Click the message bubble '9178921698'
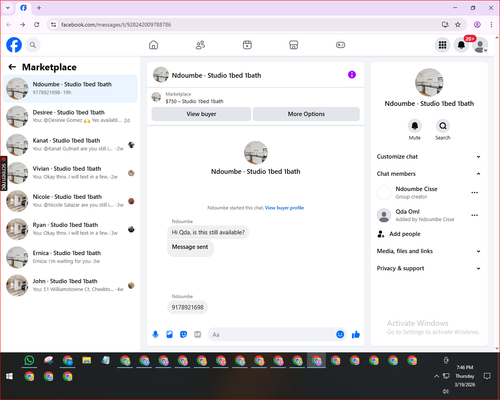Screen dimensions: 500x400 click(187, 307)
